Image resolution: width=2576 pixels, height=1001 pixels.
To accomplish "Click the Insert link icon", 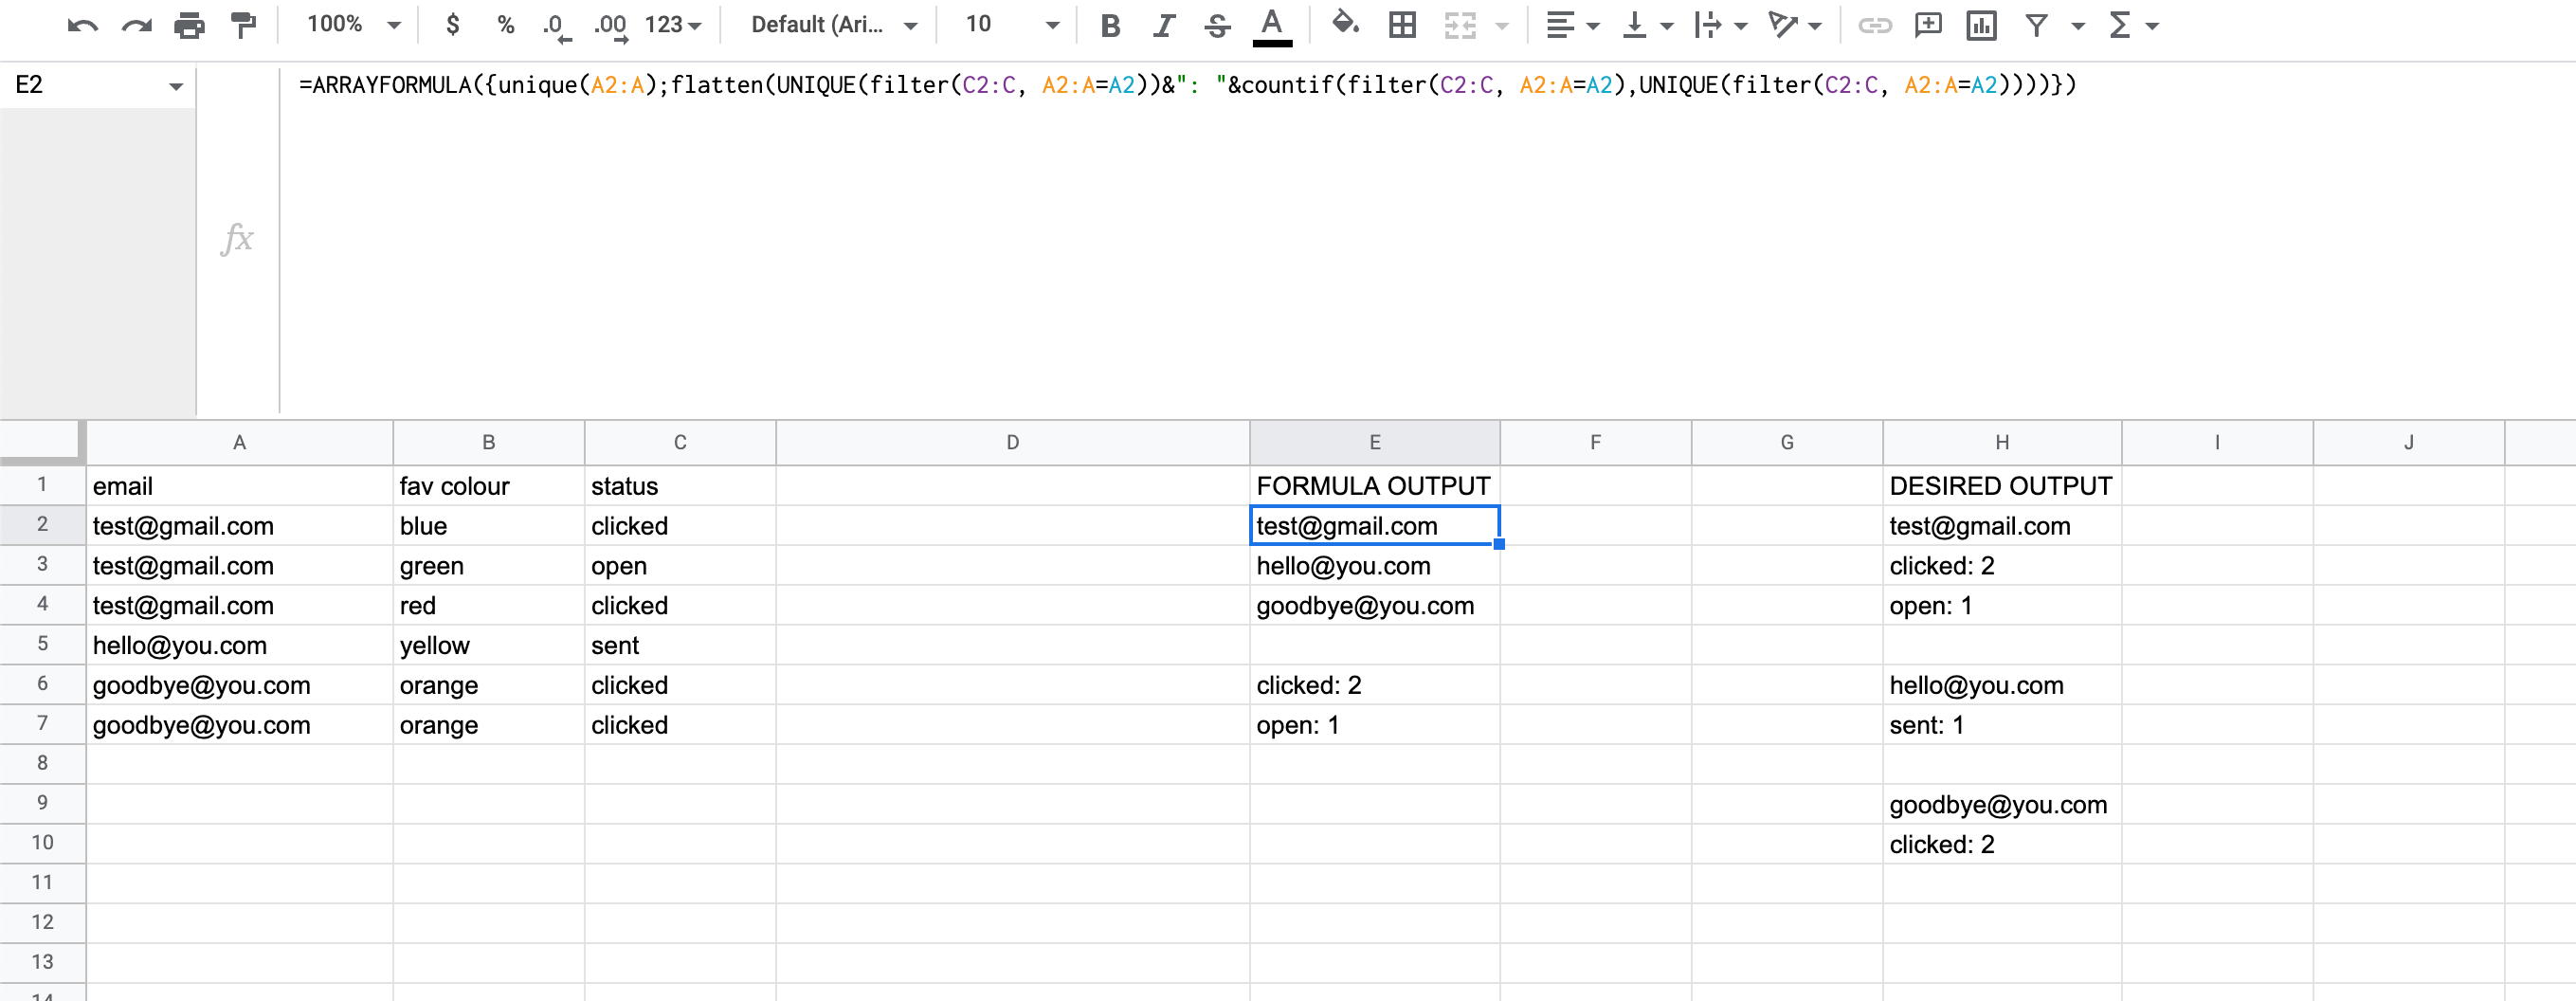I will pos(1874,25).
